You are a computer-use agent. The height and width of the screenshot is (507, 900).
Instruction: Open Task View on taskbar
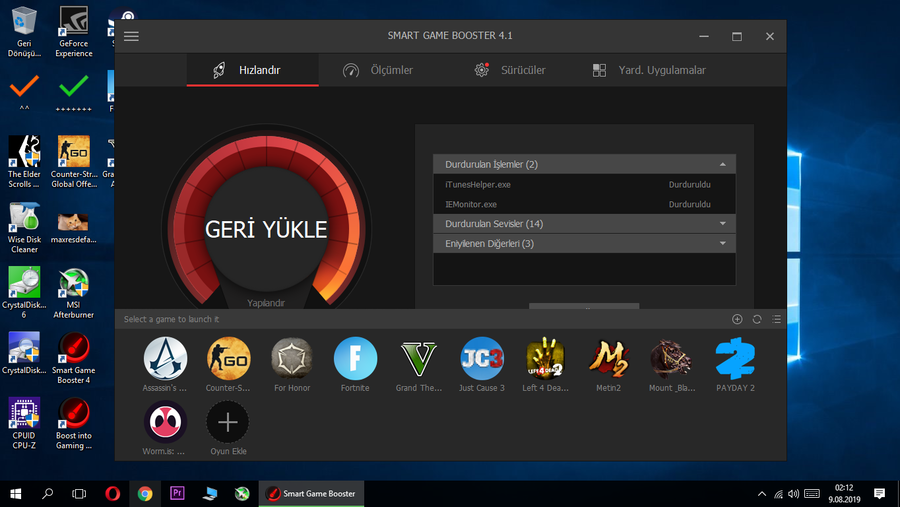pyautogui.click(x=79, y=494)
